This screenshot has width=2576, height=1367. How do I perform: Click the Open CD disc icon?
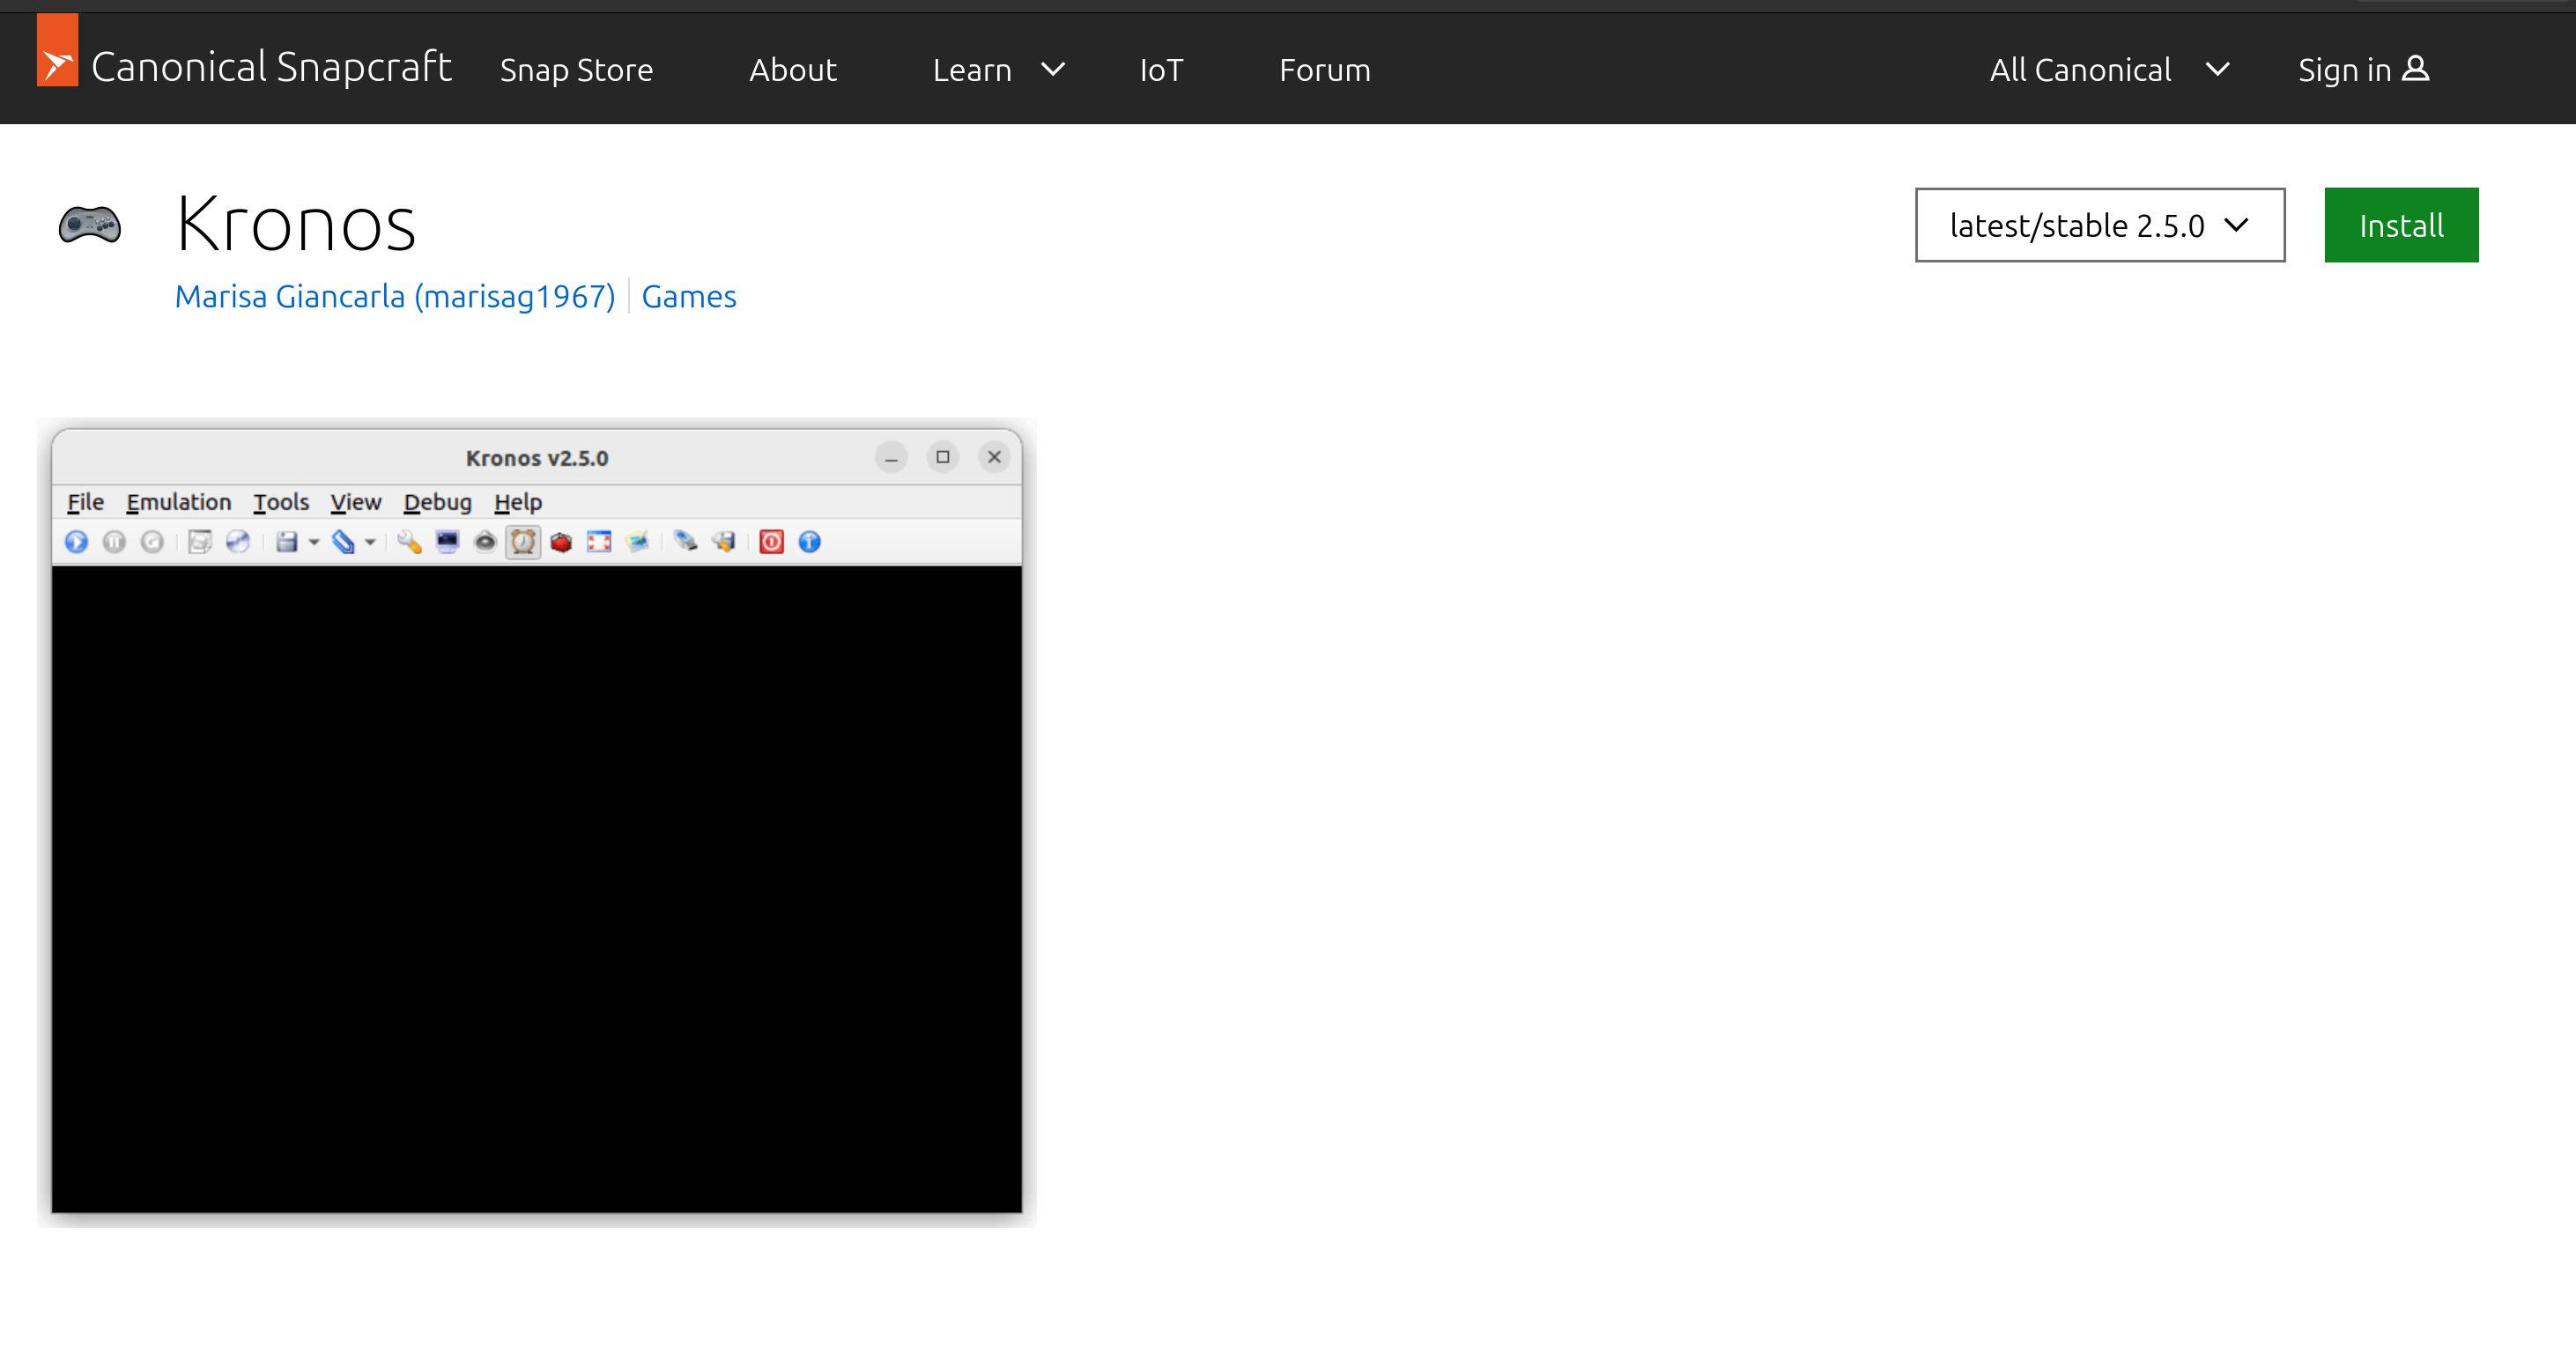click(238, 542)
